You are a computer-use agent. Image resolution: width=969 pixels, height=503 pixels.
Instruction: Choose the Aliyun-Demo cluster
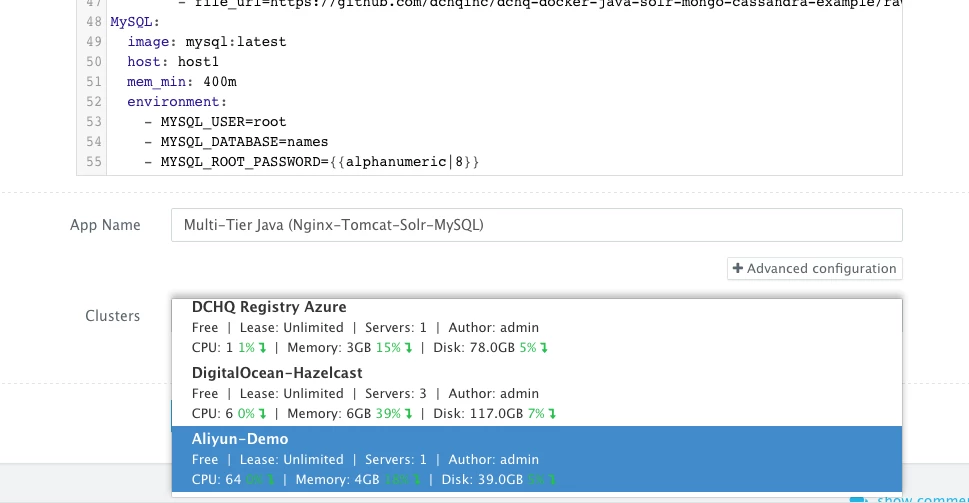[x=536, y=459]
